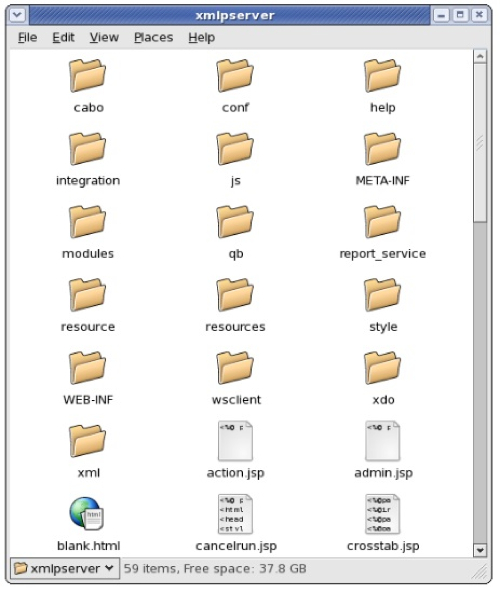Click the "admin.jsp" file name

[x=384, y=473]
